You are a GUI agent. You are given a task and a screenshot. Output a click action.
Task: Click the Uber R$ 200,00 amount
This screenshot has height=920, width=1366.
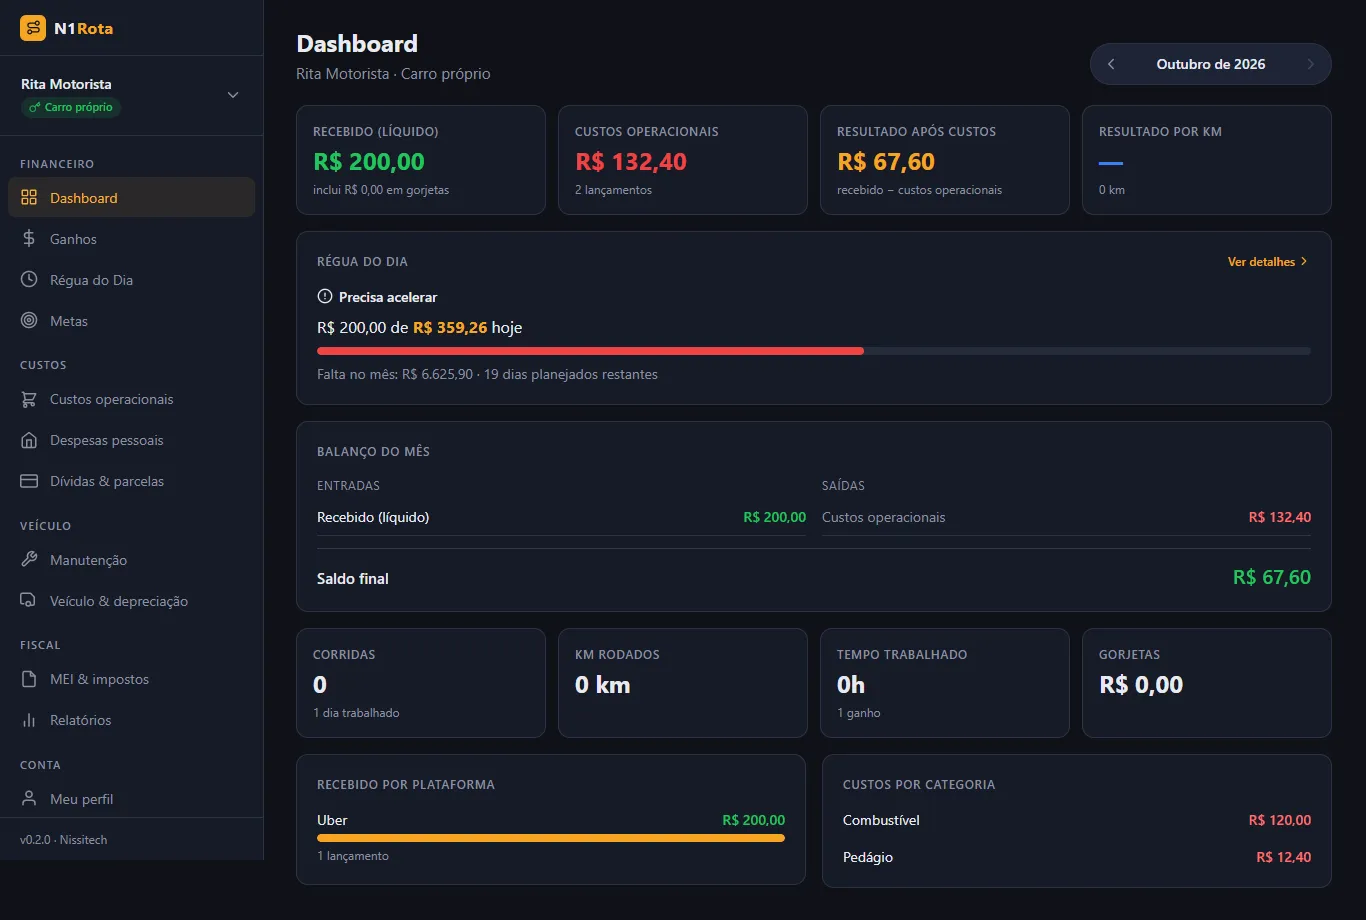[x=754, y=820]
